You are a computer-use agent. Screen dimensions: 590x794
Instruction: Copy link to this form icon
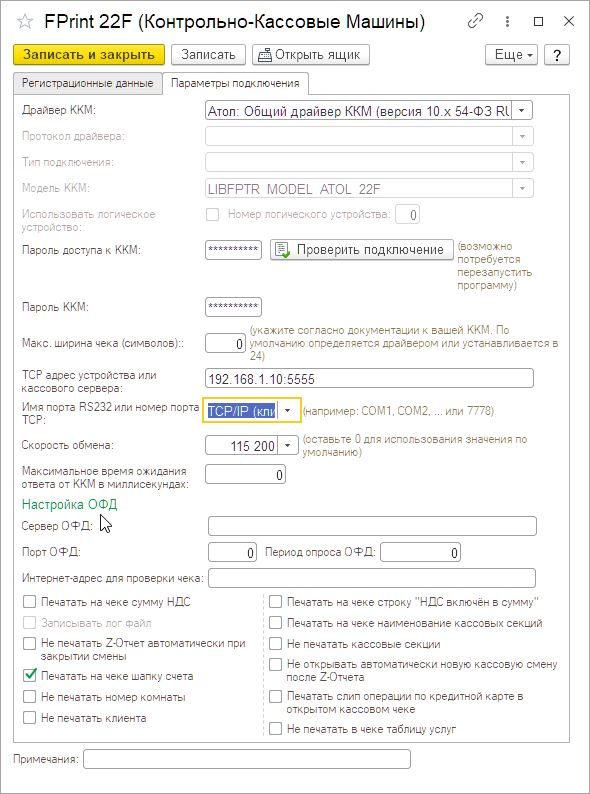(475, 22)
